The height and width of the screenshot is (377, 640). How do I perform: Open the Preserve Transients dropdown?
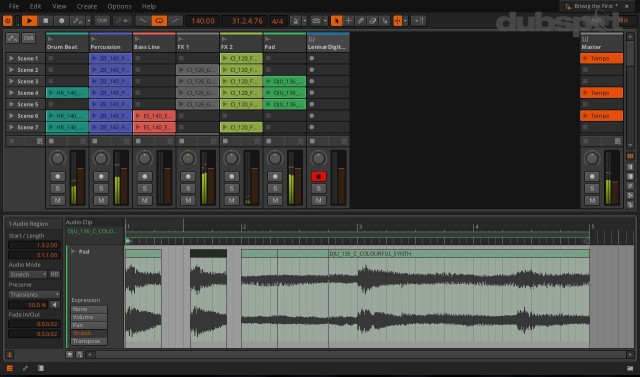[34, 294]
